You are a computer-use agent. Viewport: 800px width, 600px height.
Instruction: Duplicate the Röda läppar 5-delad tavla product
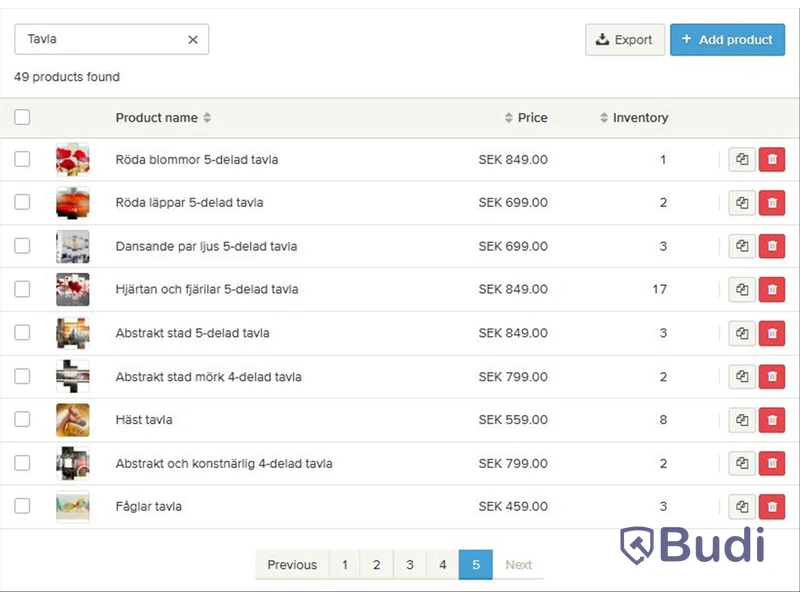click(742, 203)
